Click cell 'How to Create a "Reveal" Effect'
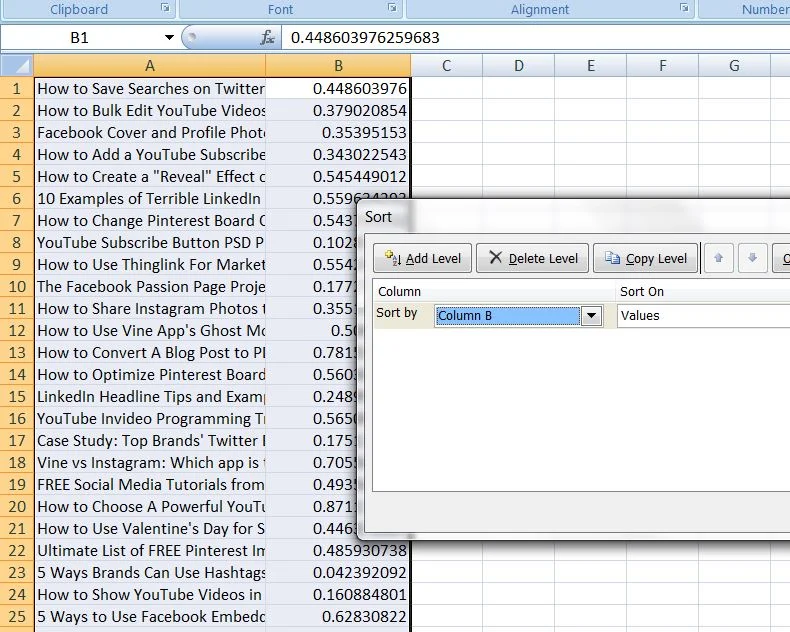The width and height of the screenshot is (790, 632). point(150,176)
